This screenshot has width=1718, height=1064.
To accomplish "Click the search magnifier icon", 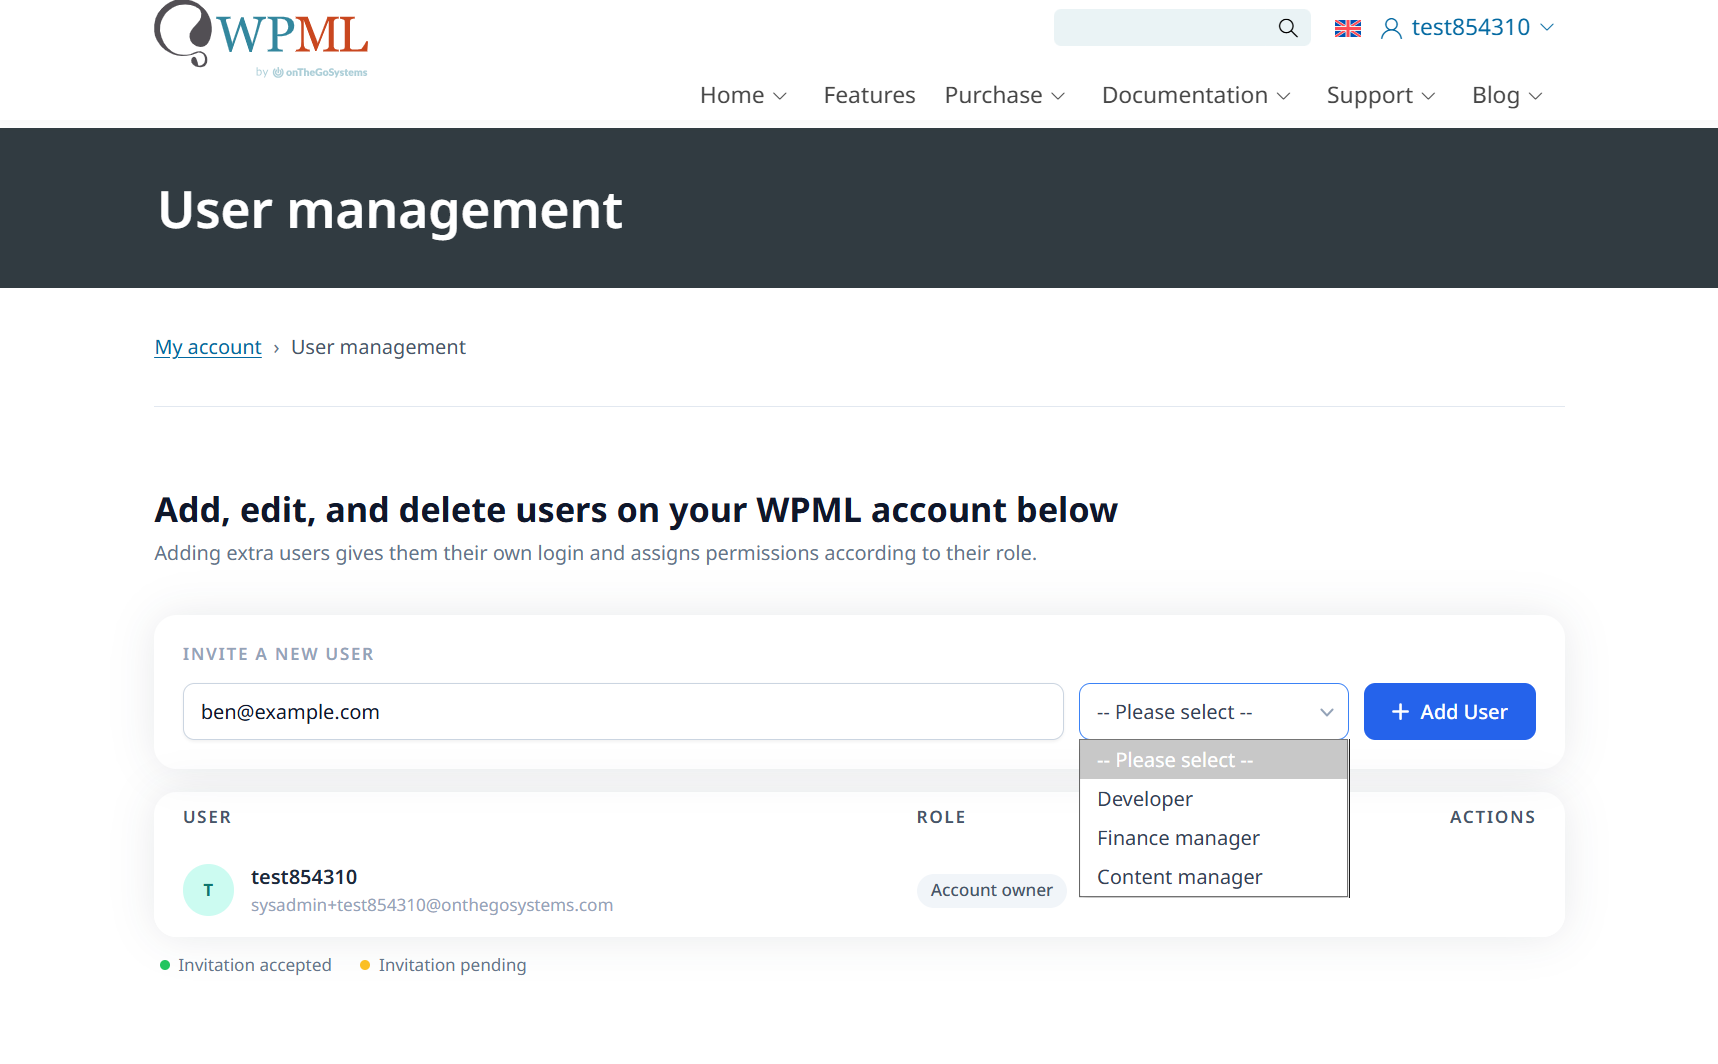I will pos(1288,28).
